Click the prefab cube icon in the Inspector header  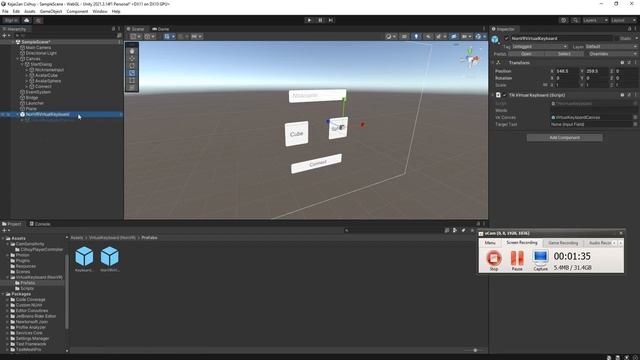pyautogui.click(x=495, y=39)
